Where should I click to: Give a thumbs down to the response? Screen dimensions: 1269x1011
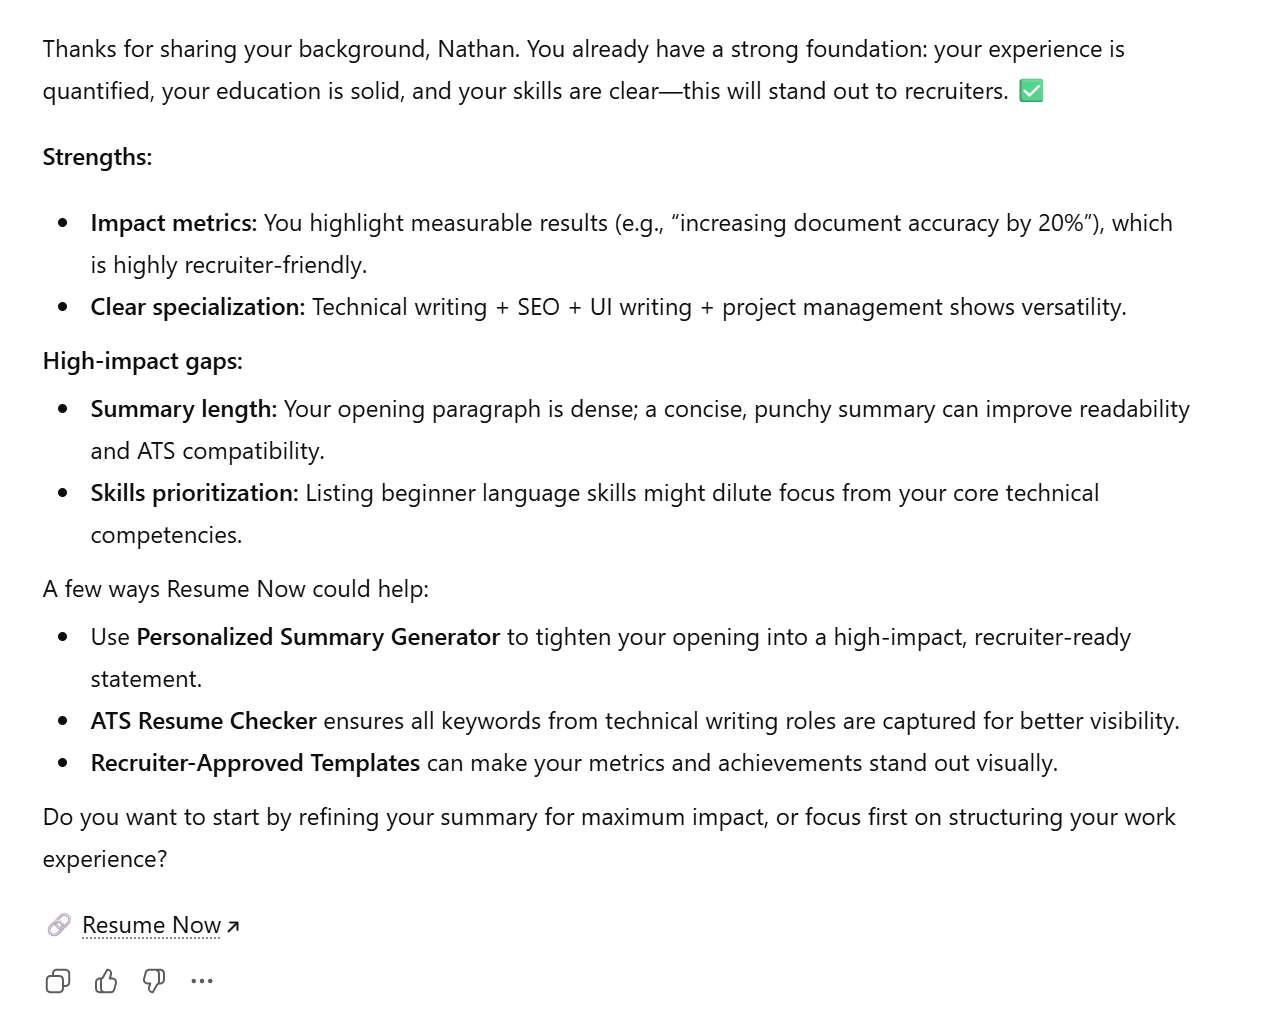152,981
